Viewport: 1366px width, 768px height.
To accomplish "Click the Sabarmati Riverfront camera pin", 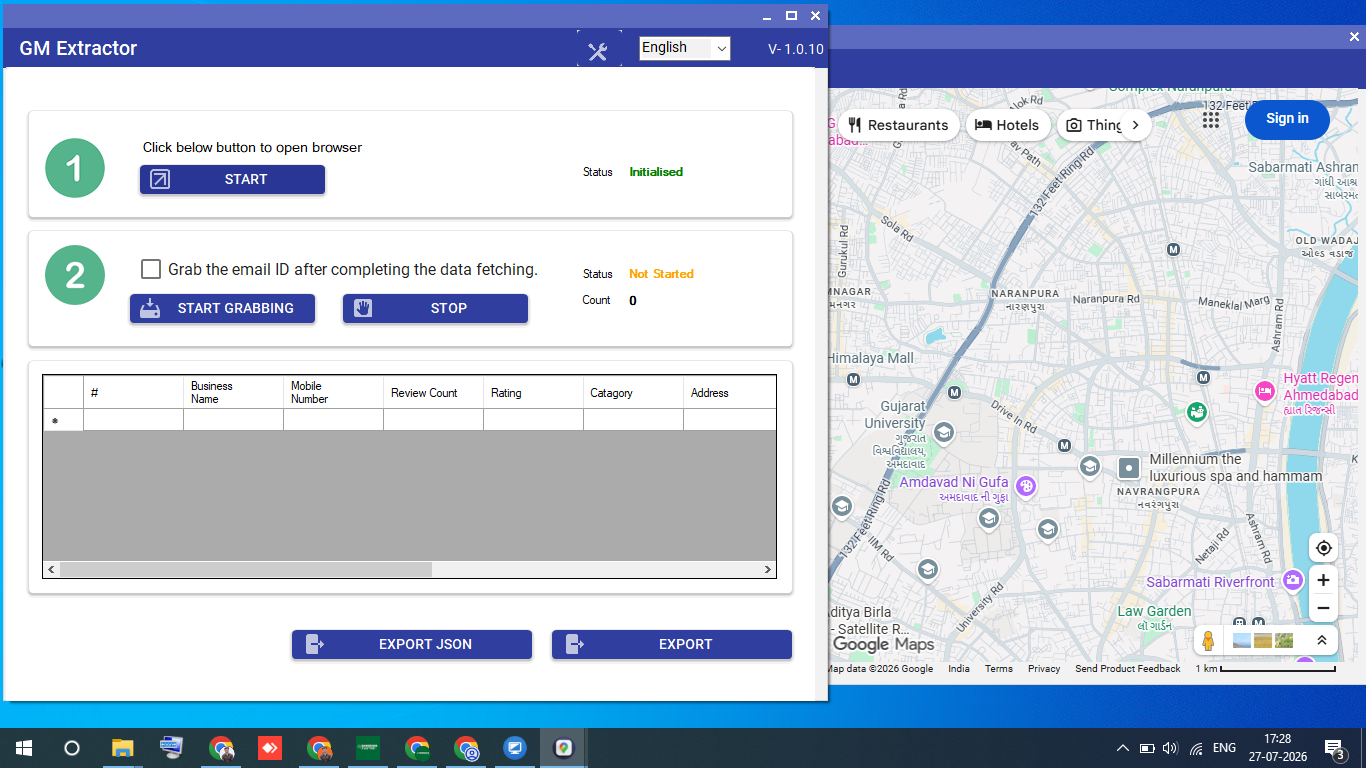I will 1293,580.
